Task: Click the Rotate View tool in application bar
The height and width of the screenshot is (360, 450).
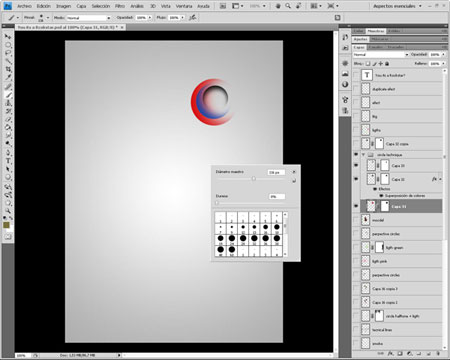Action: coord(299,6)
